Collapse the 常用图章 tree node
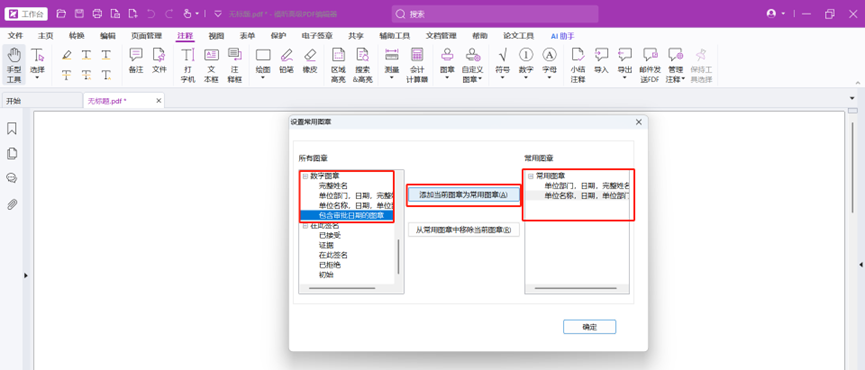865x370 pixels. point(530,176)
